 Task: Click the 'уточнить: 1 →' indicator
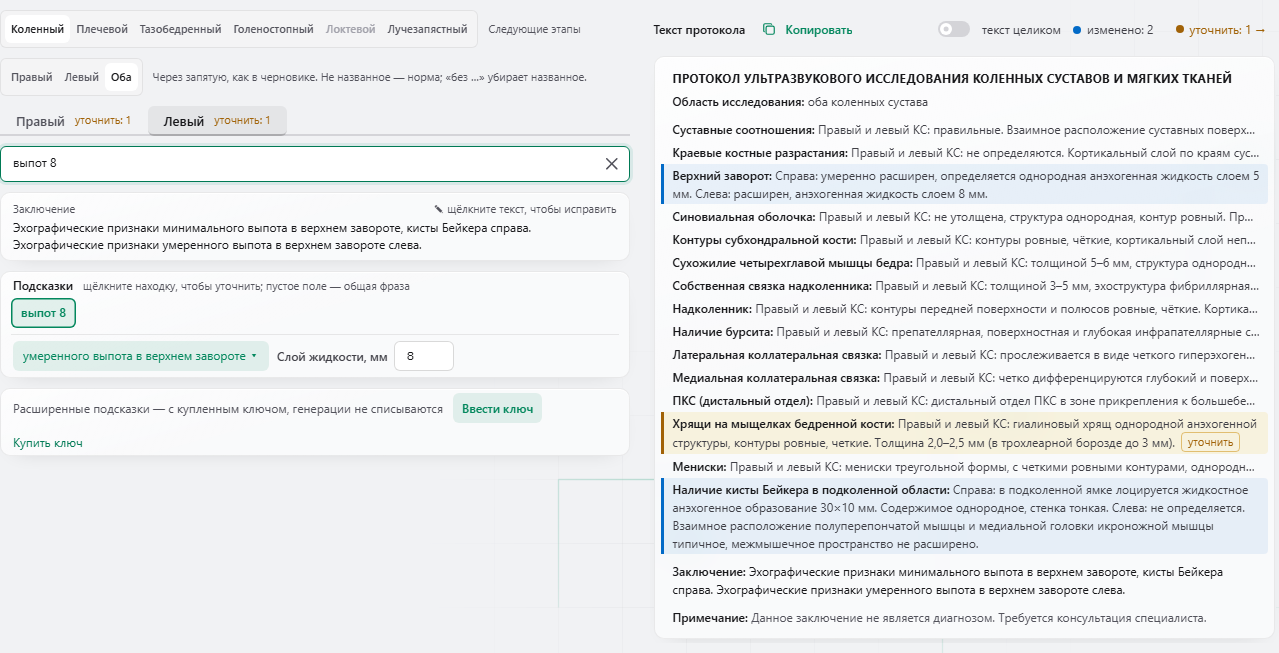pyautogui.click(x=1221, y=30)
